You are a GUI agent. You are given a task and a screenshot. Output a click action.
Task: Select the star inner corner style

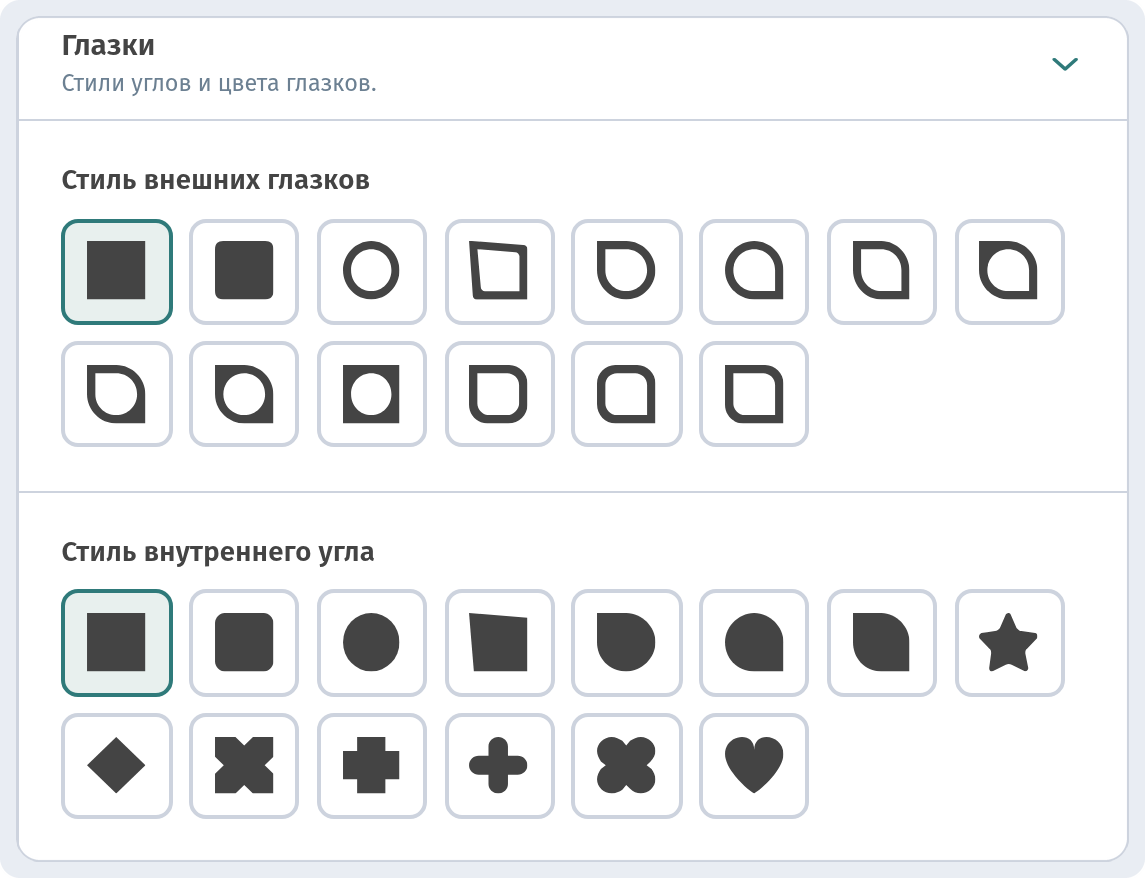1009,643
